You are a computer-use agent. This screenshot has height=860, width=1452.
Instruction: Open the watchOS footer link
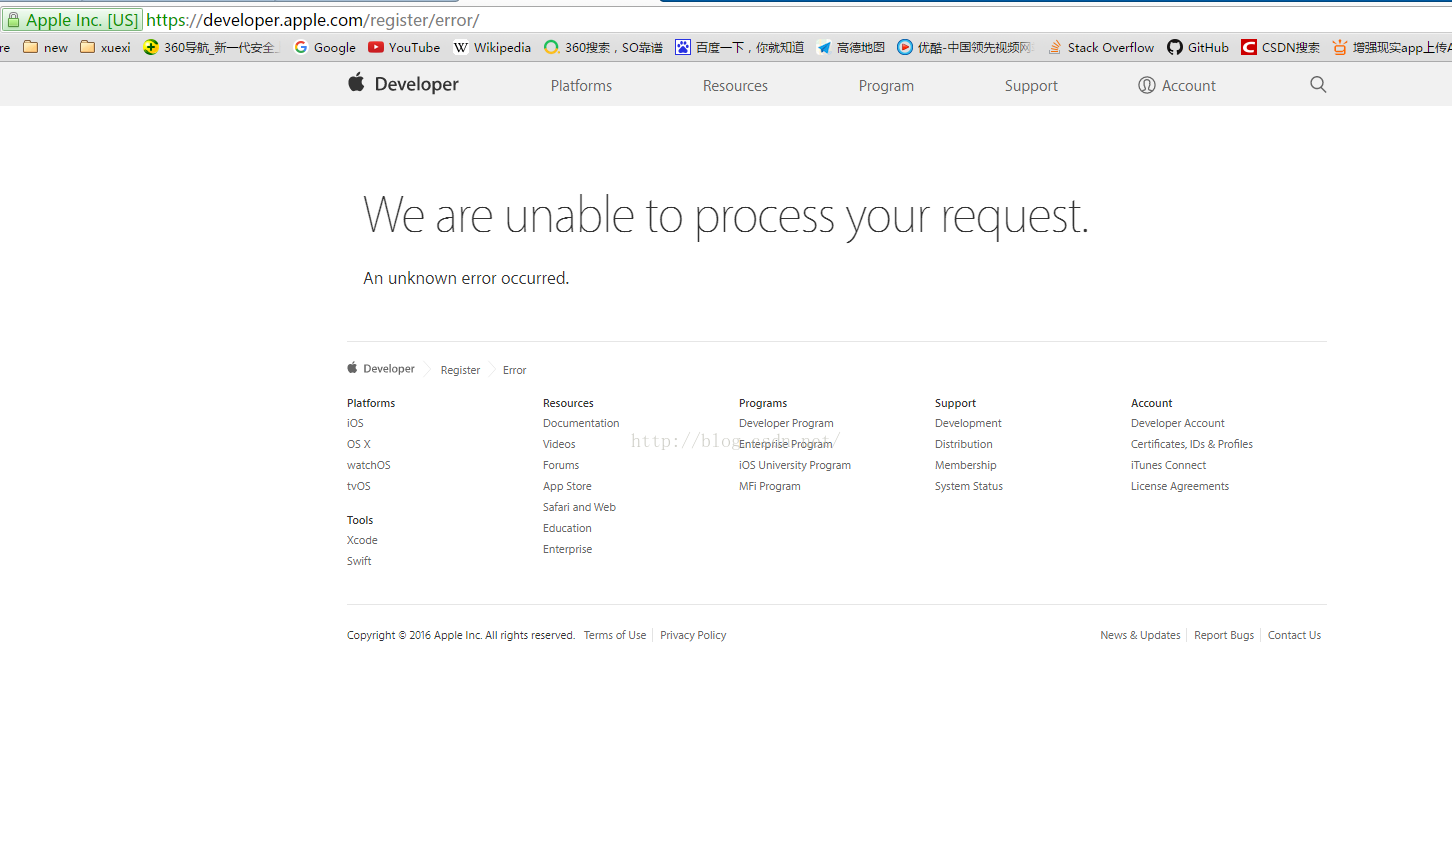pos(369,465)
